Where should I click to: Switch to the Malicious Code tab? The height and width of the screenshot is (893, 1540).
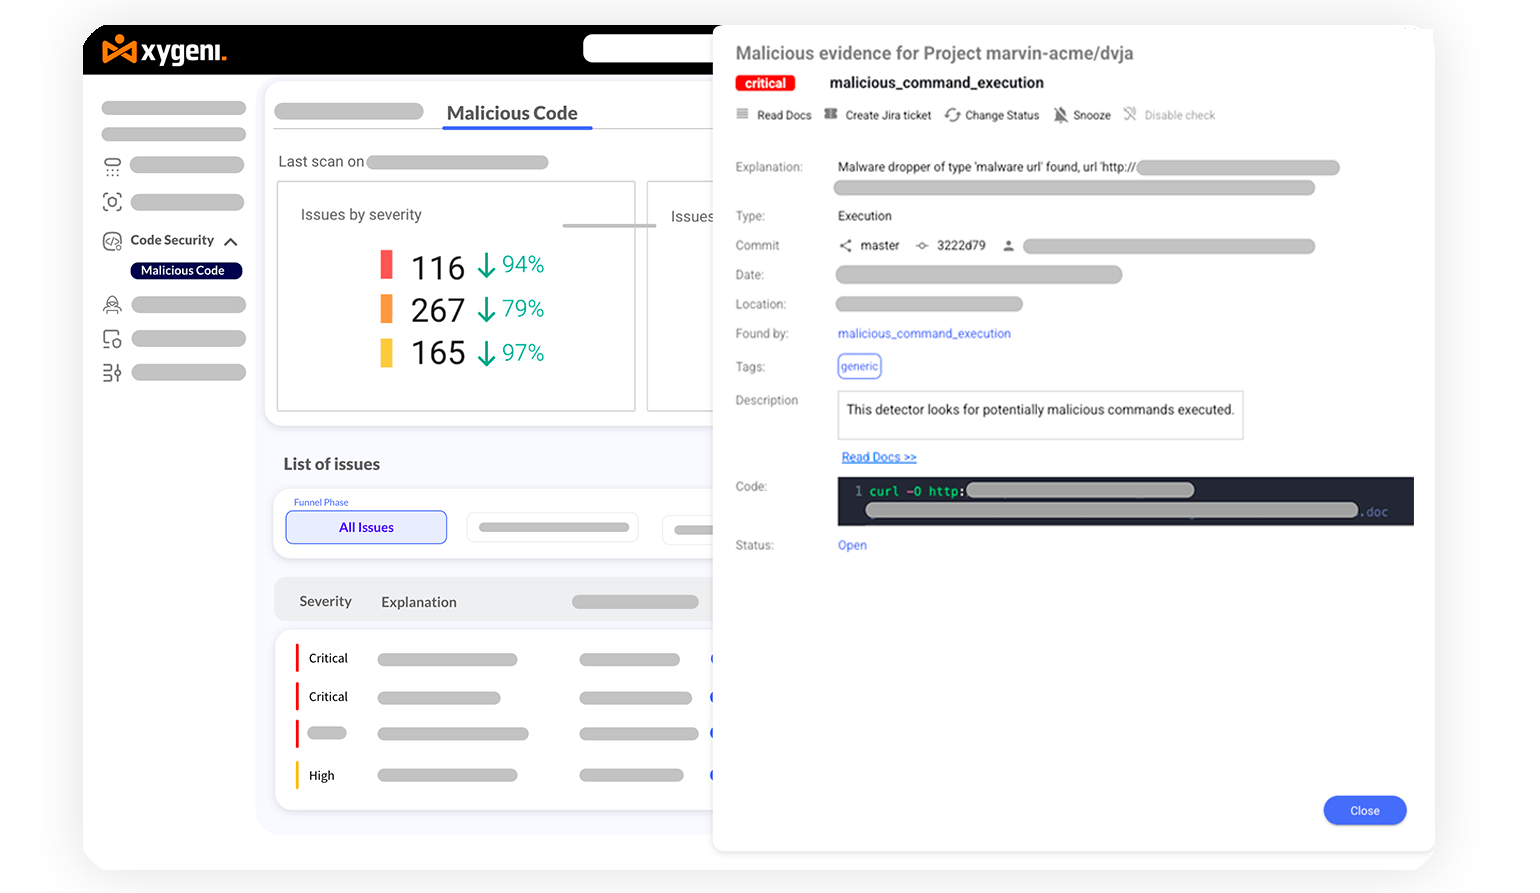tap(512, 113)
